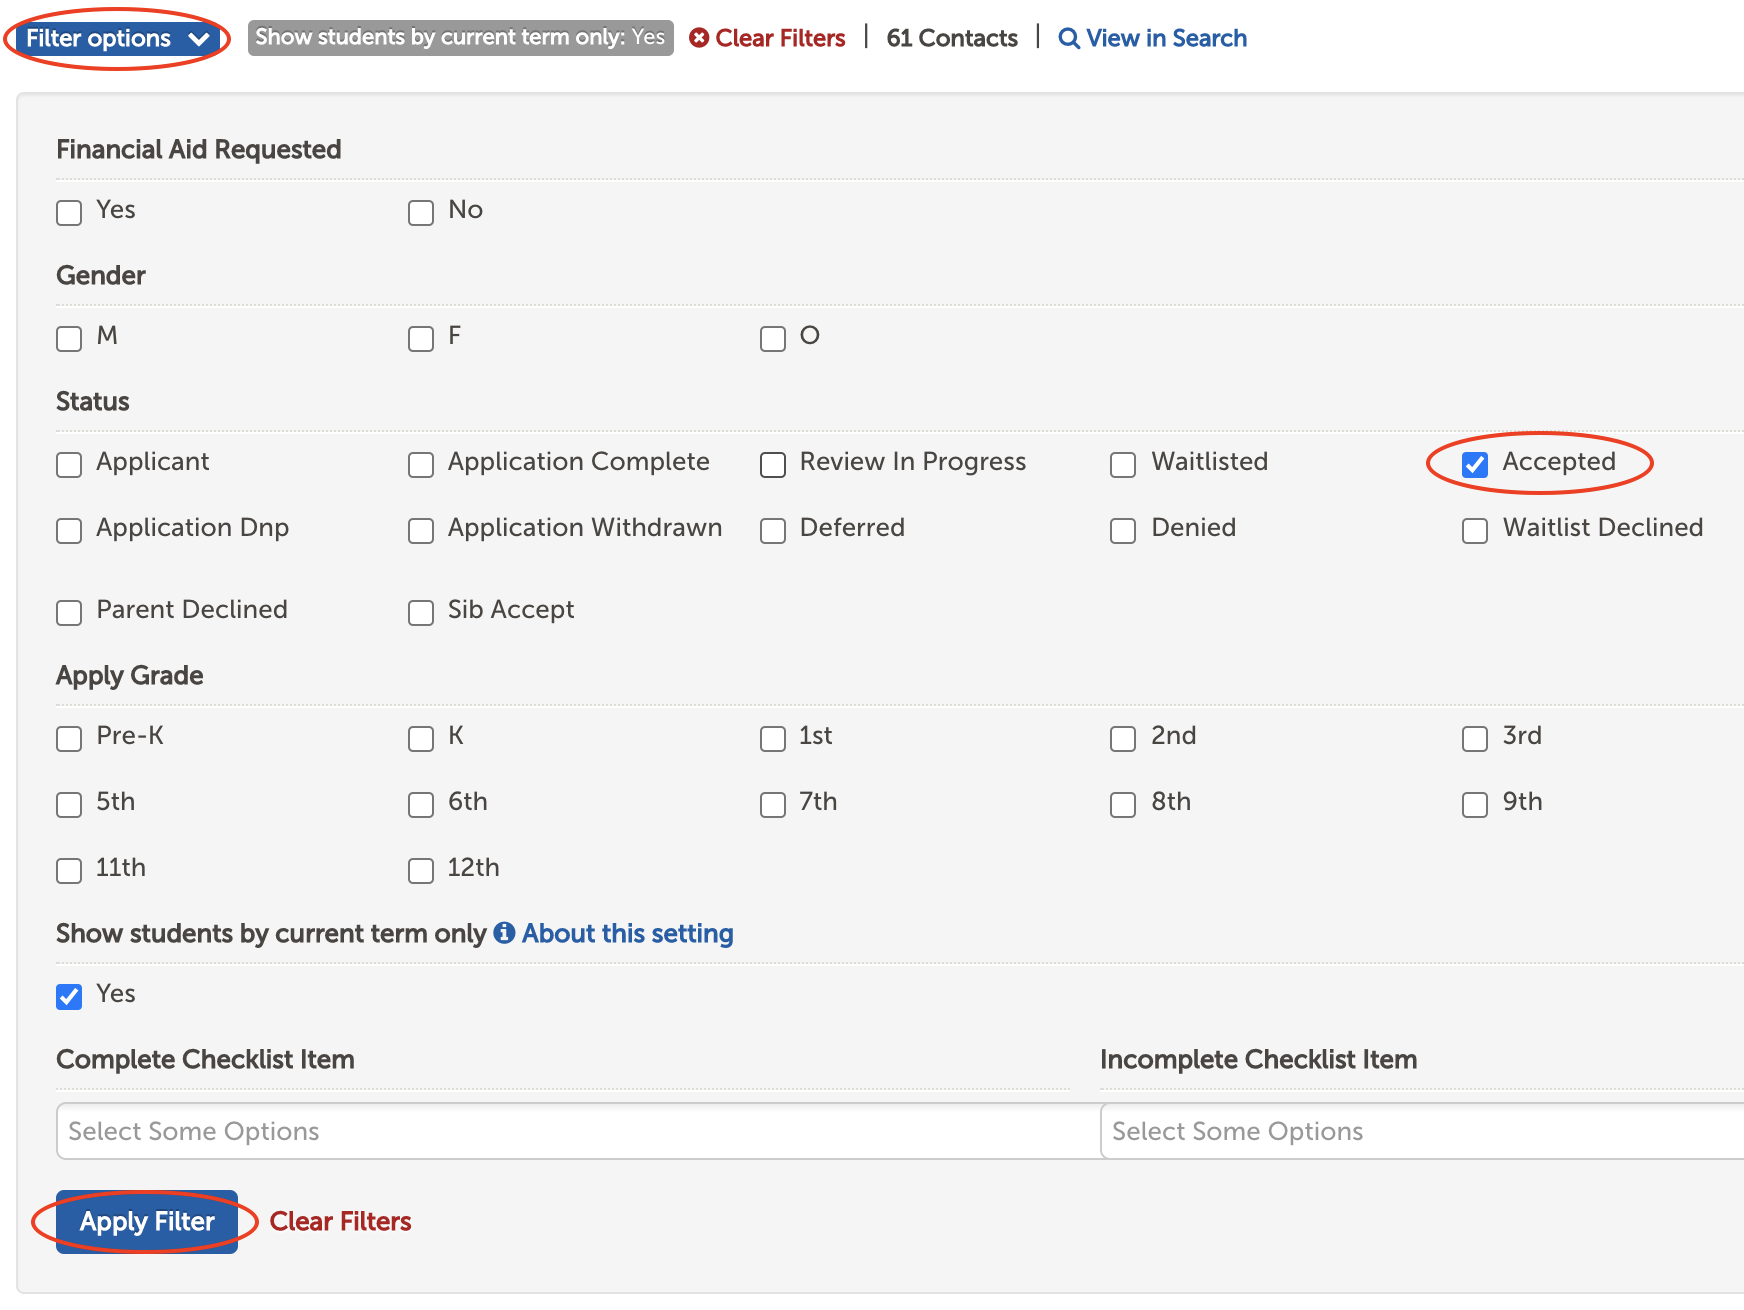This screenshot has height=1310, width=1744.
Task: Select 8th apply grade checkbox
Action: (1123, 804)
